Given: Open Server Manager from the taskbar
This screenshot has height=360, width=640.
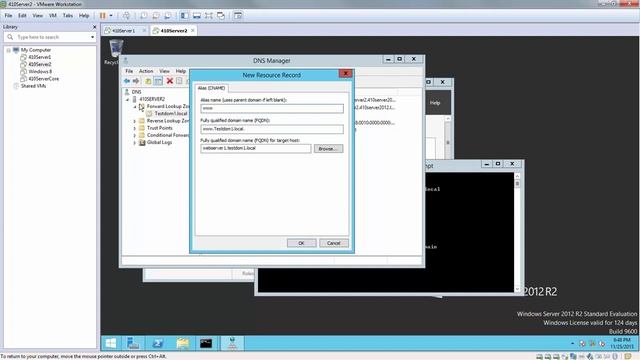Looking at the screenshot, I should pos(133,343).
